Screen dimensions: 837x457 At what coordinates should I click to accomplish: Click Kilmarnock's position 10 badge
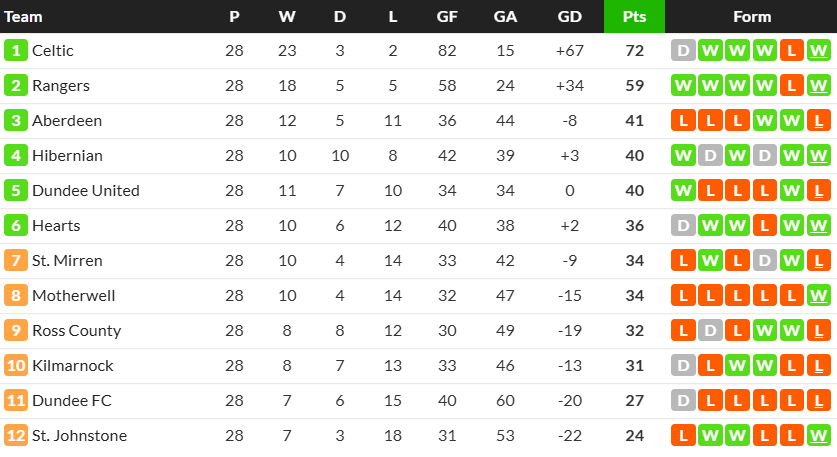click(16, 366)
